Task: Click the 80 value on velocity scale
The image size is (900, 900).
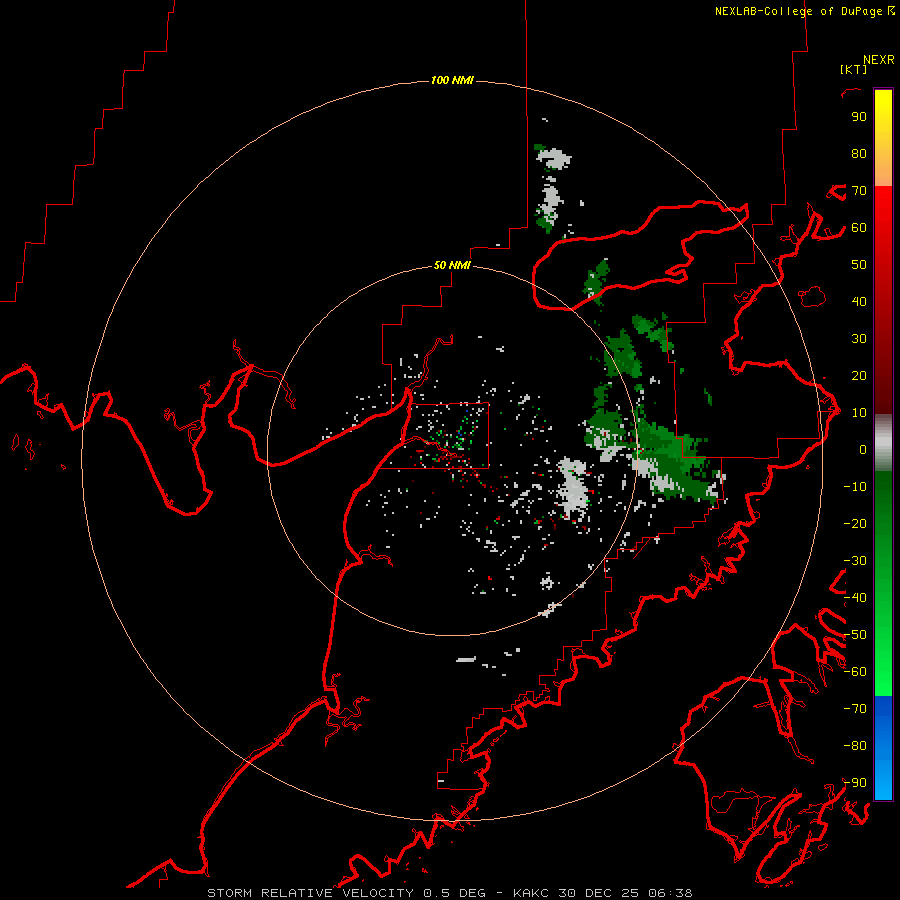Action: pyautogui.click(x=859, y=153)
